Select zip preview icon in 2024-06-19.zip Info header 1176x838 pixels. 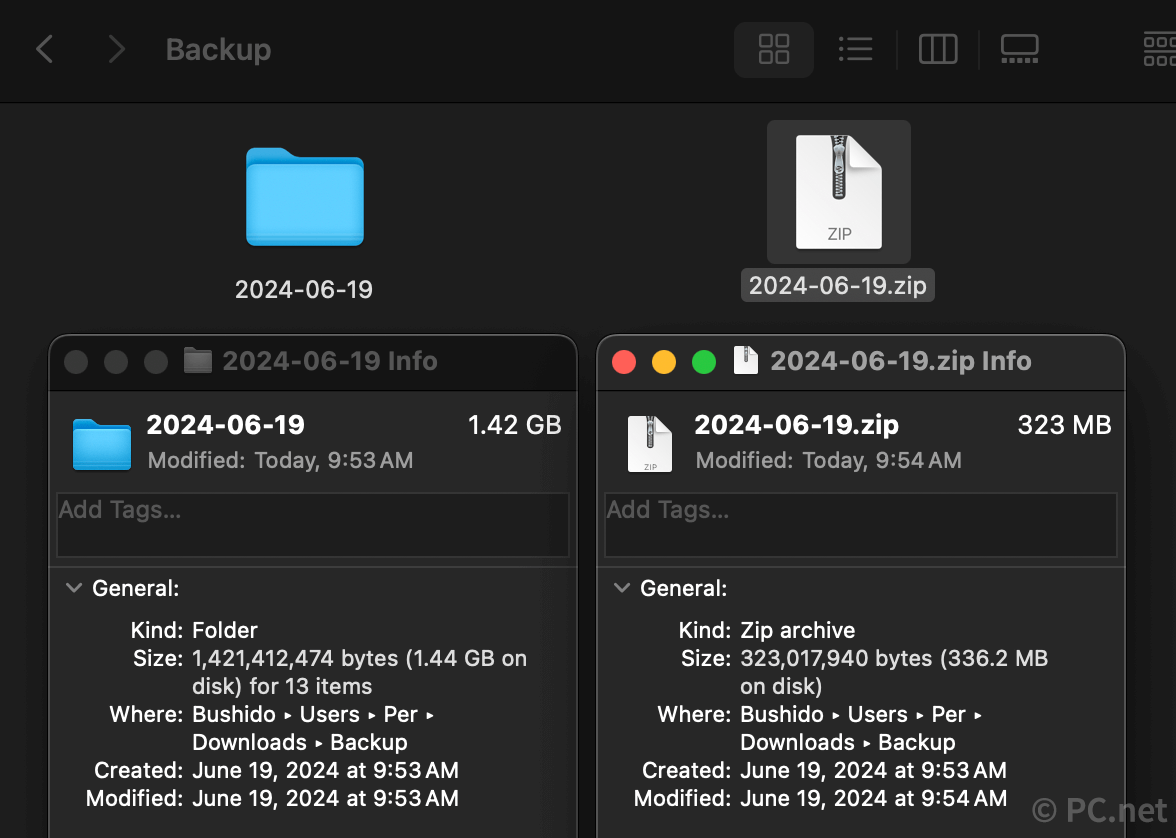pos(650,443)
